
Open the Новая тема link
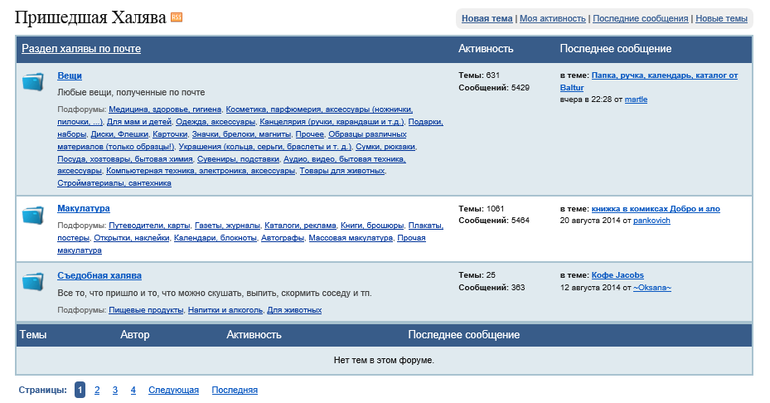coord(487,18)
